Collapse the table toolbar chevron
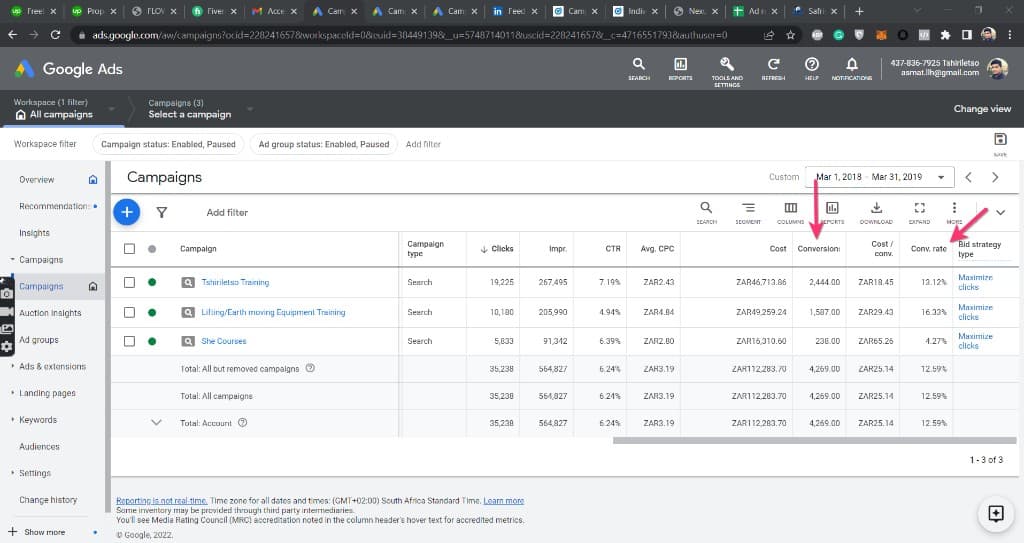Screen dimensions: 1024x543 tap(1000, 212)
